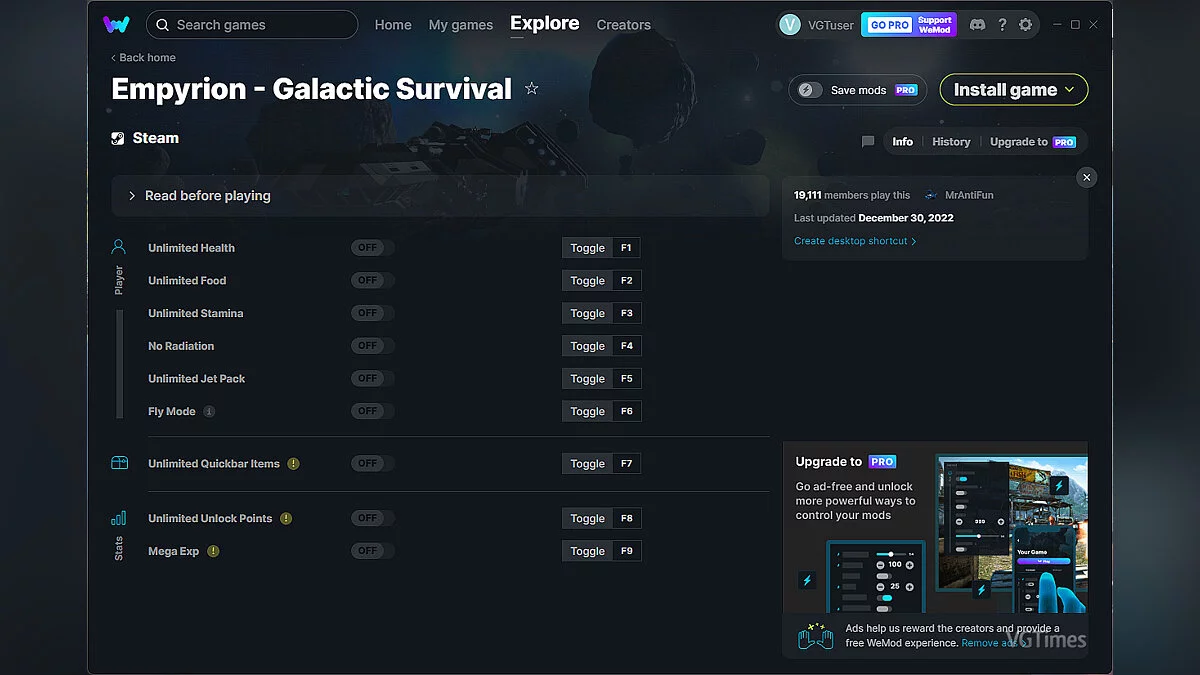The width and height of the screenshot is (1200, 675).
Task: Select the History tab
Action: click(951, 142)
